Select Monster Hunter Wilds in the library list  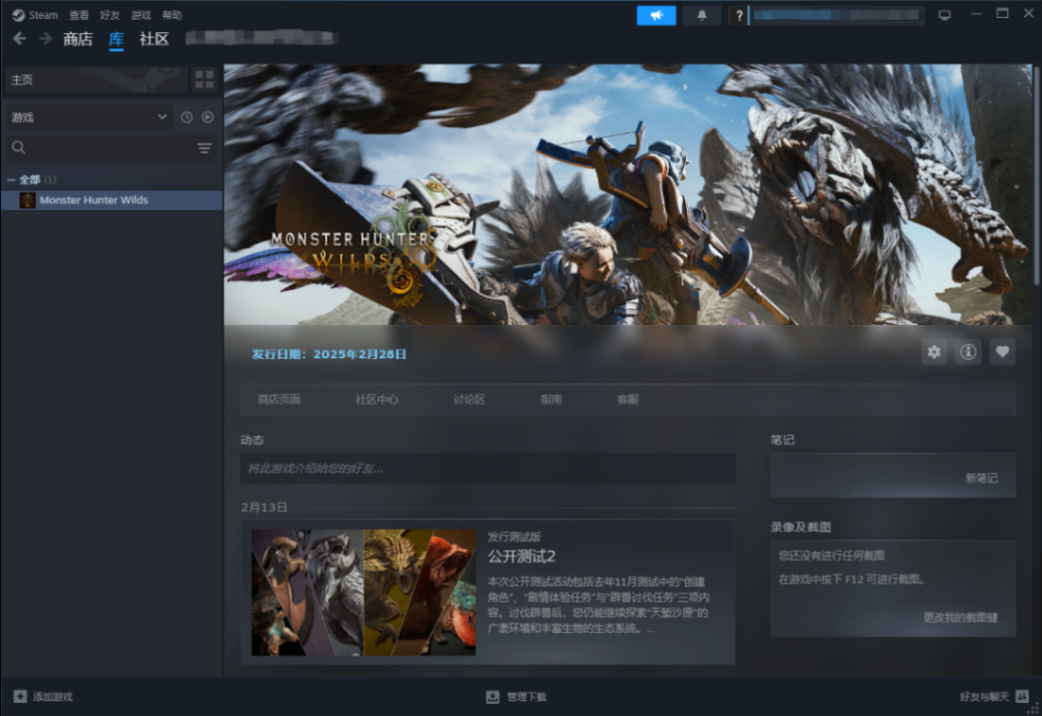112,200
